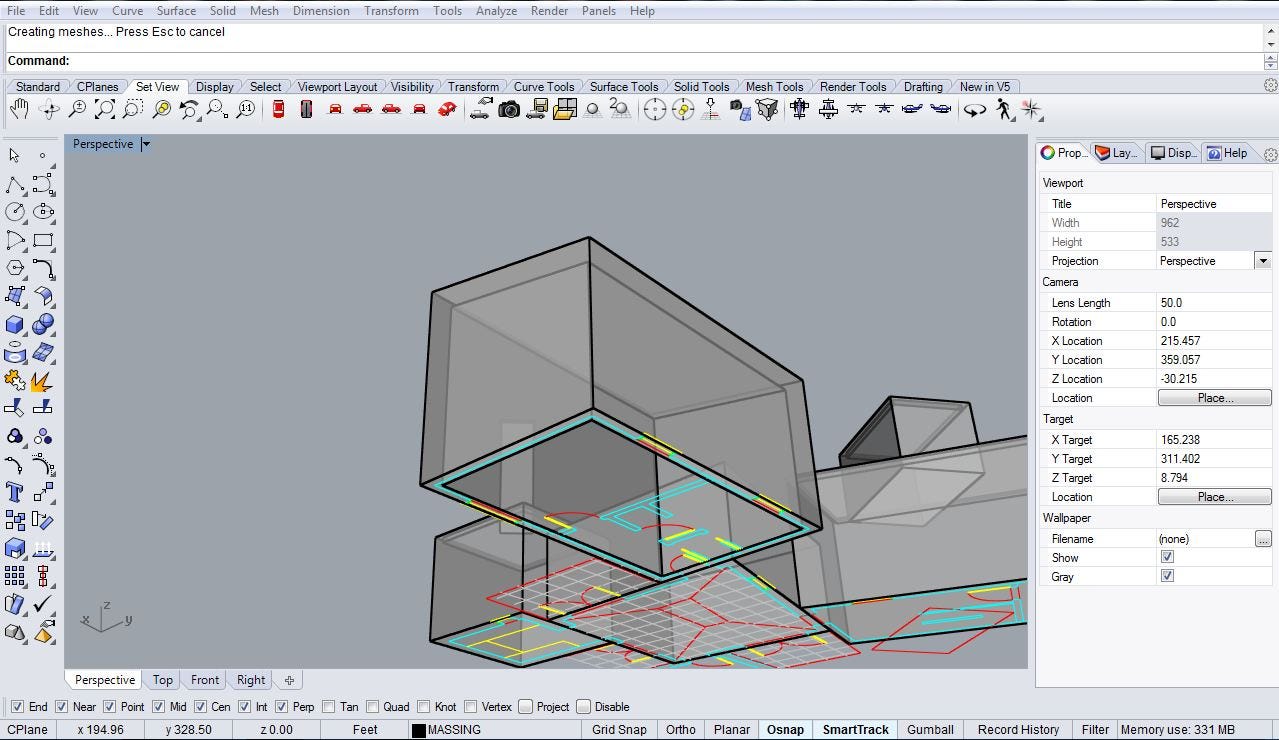Open the Perspective viewport title menu

(x=144, y=143)
